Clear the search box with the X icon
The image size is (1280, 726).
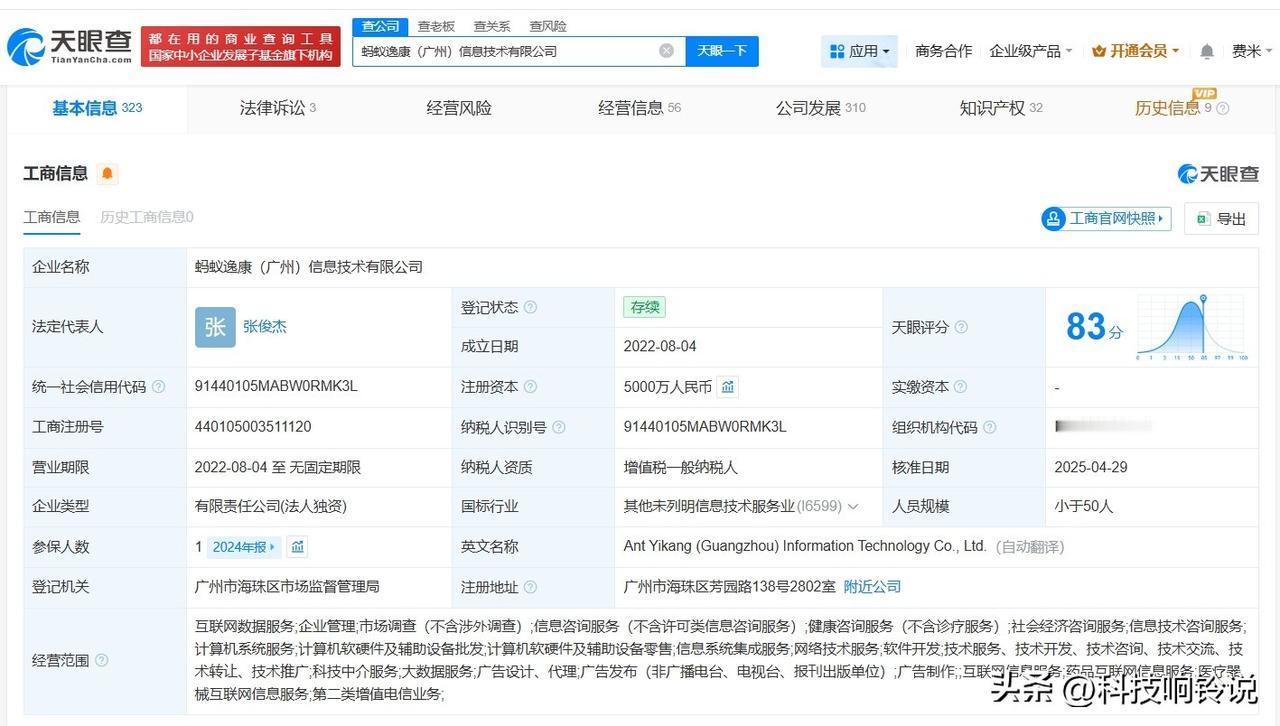point(666,51)
